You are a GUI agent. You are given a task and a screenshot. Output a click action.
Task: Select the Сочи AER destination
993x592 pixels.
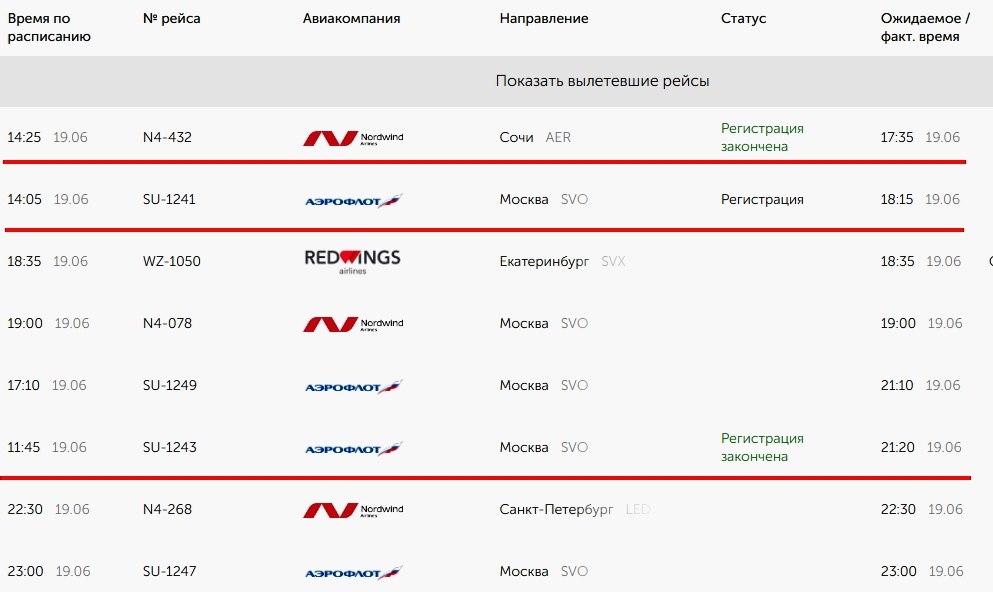coord(535,137)
